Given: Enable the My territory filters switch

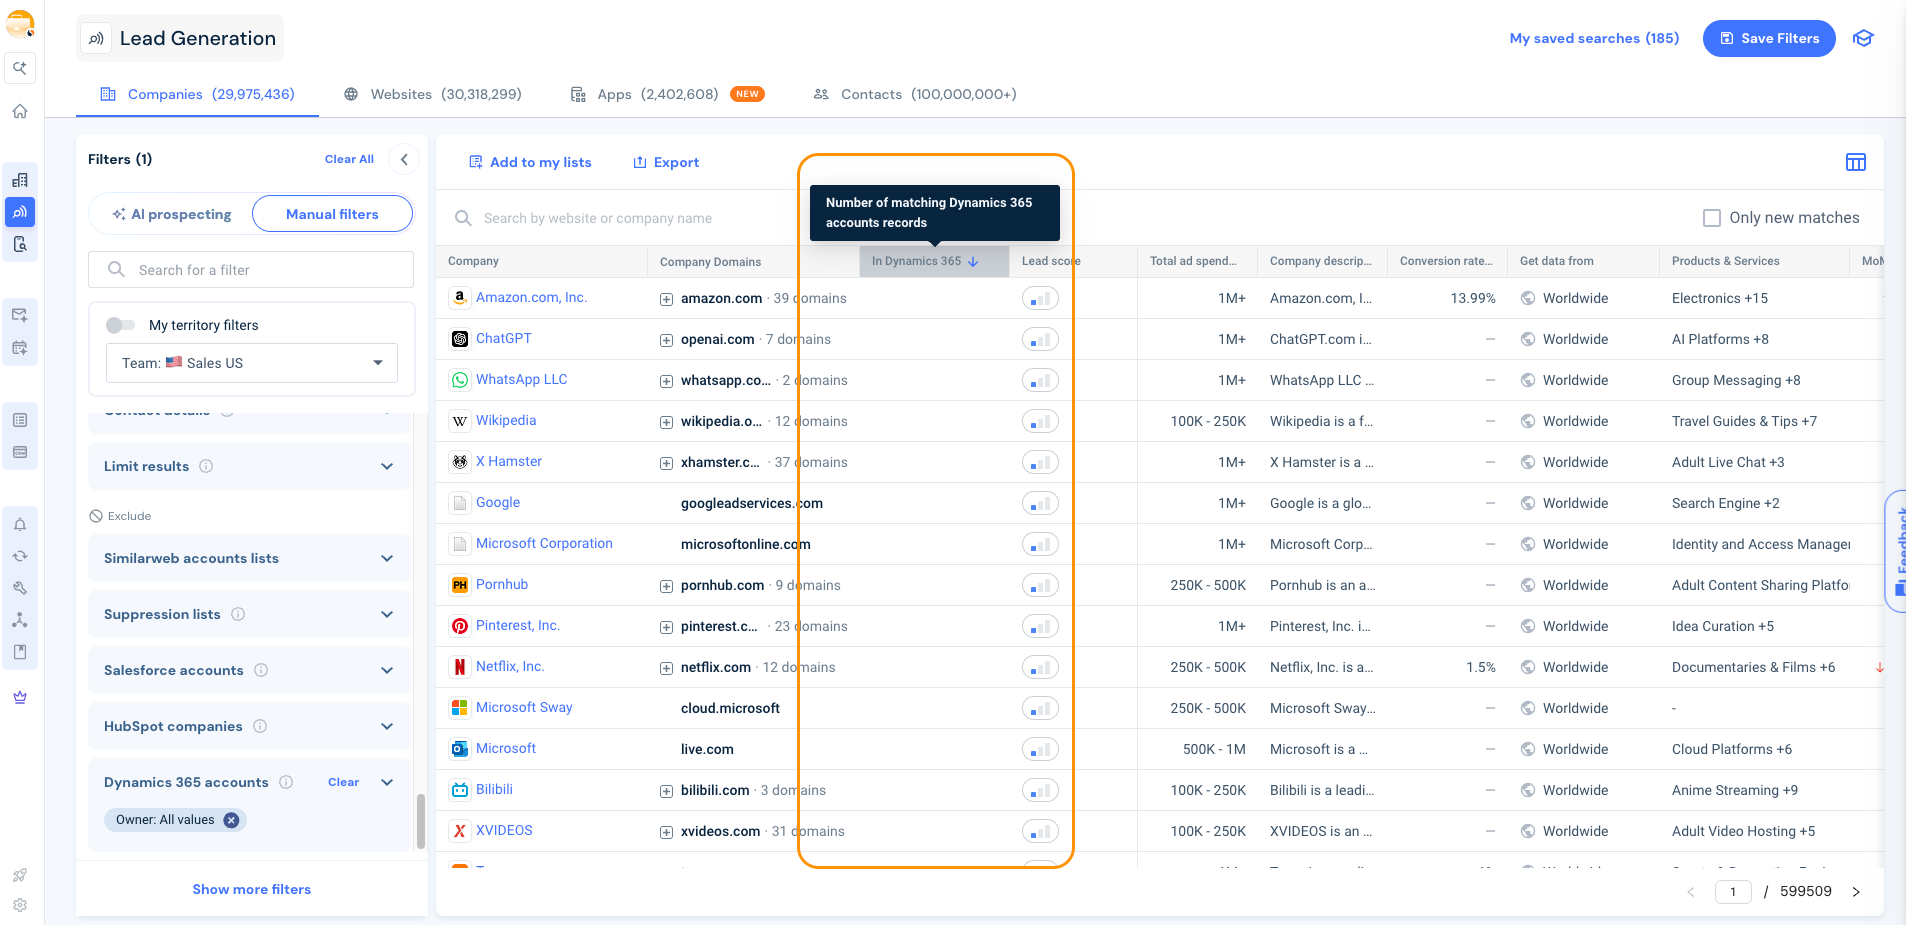Looking at the screenshot, I should [x=120, y=325].
